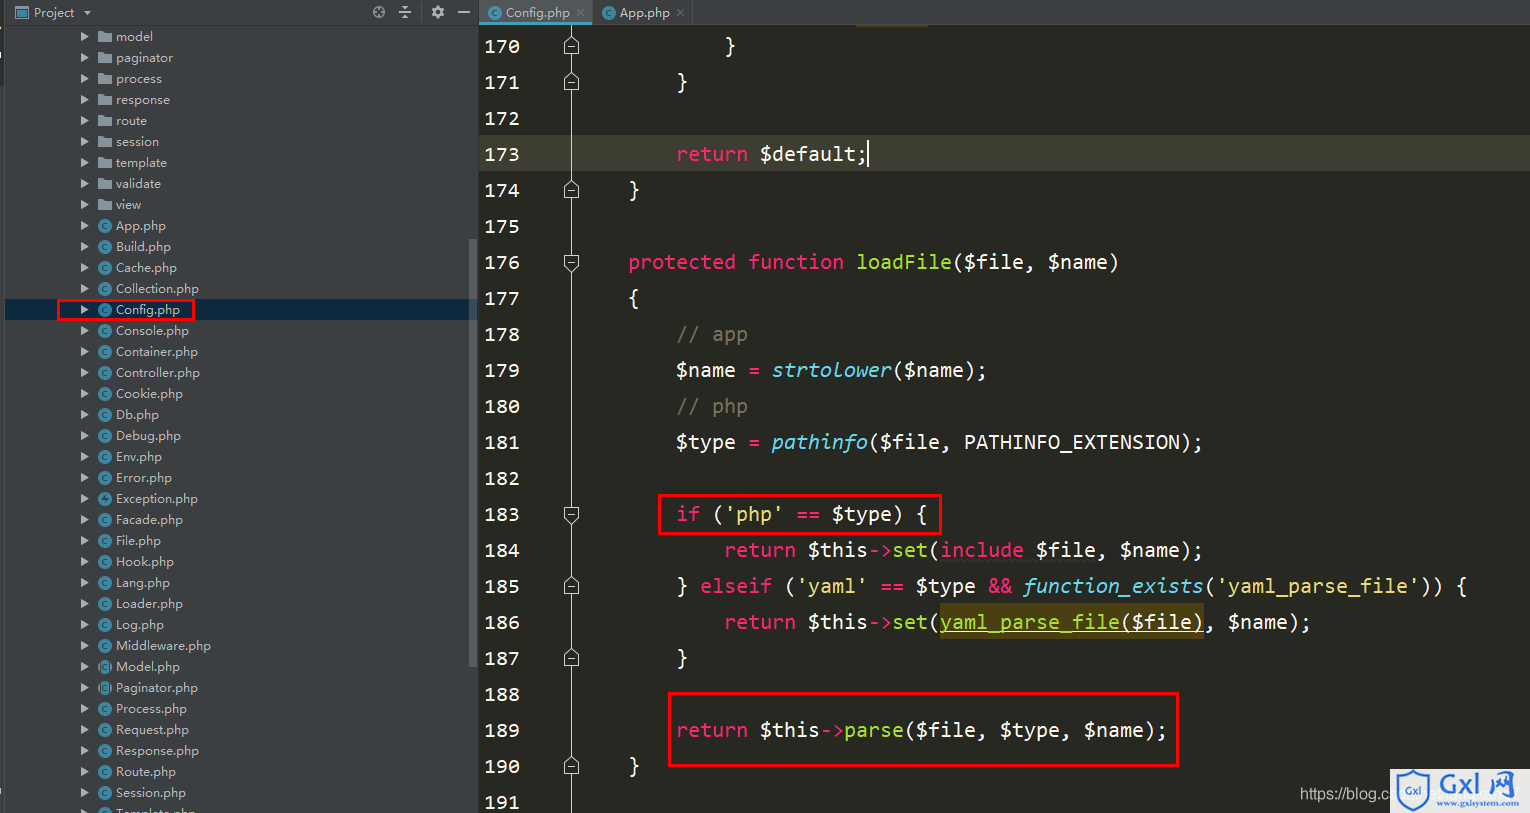This screenshot has width=1530, height=813.
Task: Switch to the App.php editor tab
Action: coord(644,12)
